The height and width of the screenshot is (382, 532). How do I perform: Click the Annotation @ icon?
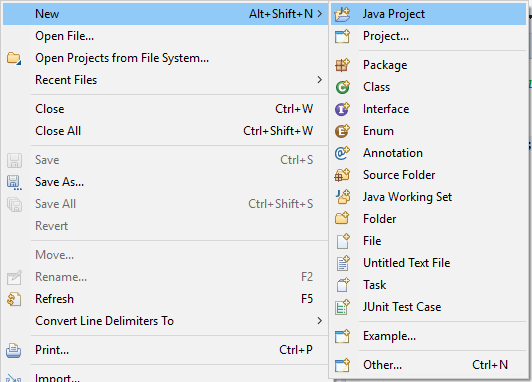[342, 153]
